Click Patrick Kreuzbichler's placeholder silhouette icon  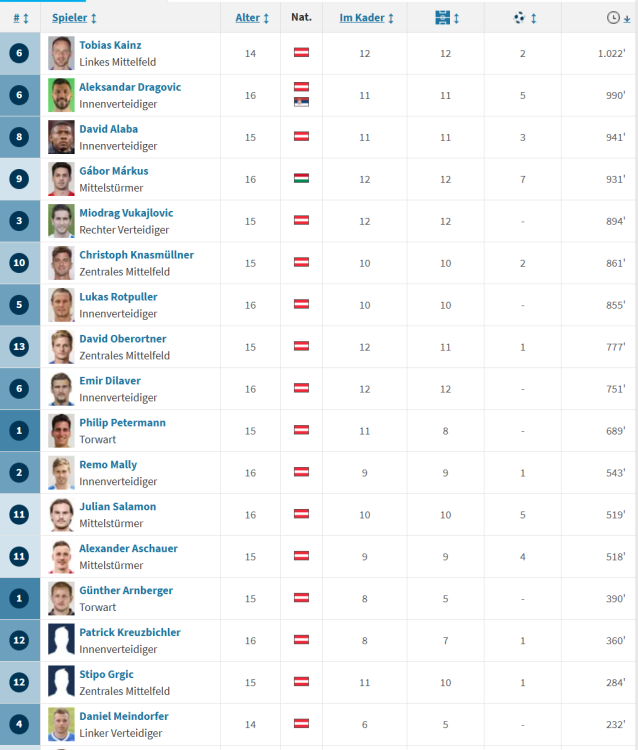click(61, 639)
